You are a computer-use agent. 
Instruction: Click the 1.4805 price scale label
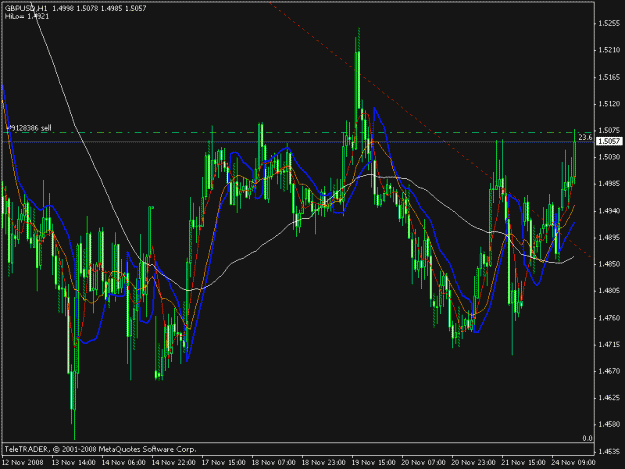point(609,291)
